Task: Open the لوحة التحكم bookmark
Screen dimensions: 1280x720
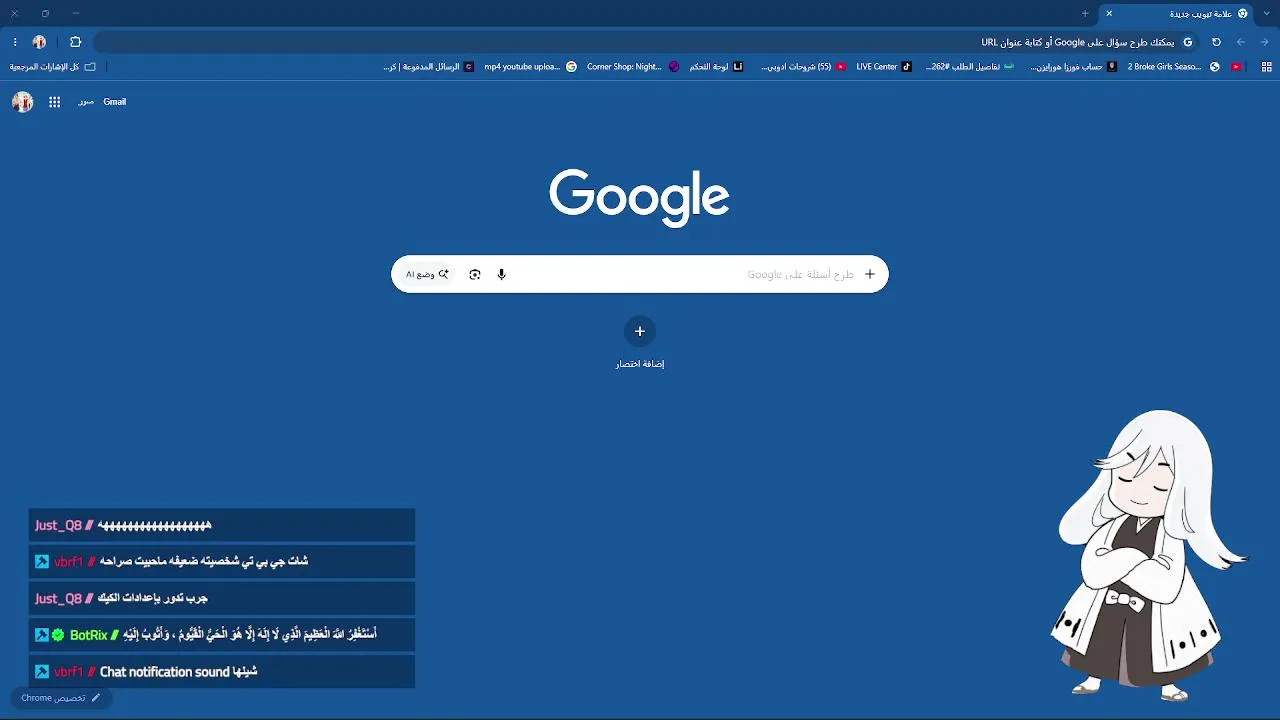Action: (x=716, y=67)
